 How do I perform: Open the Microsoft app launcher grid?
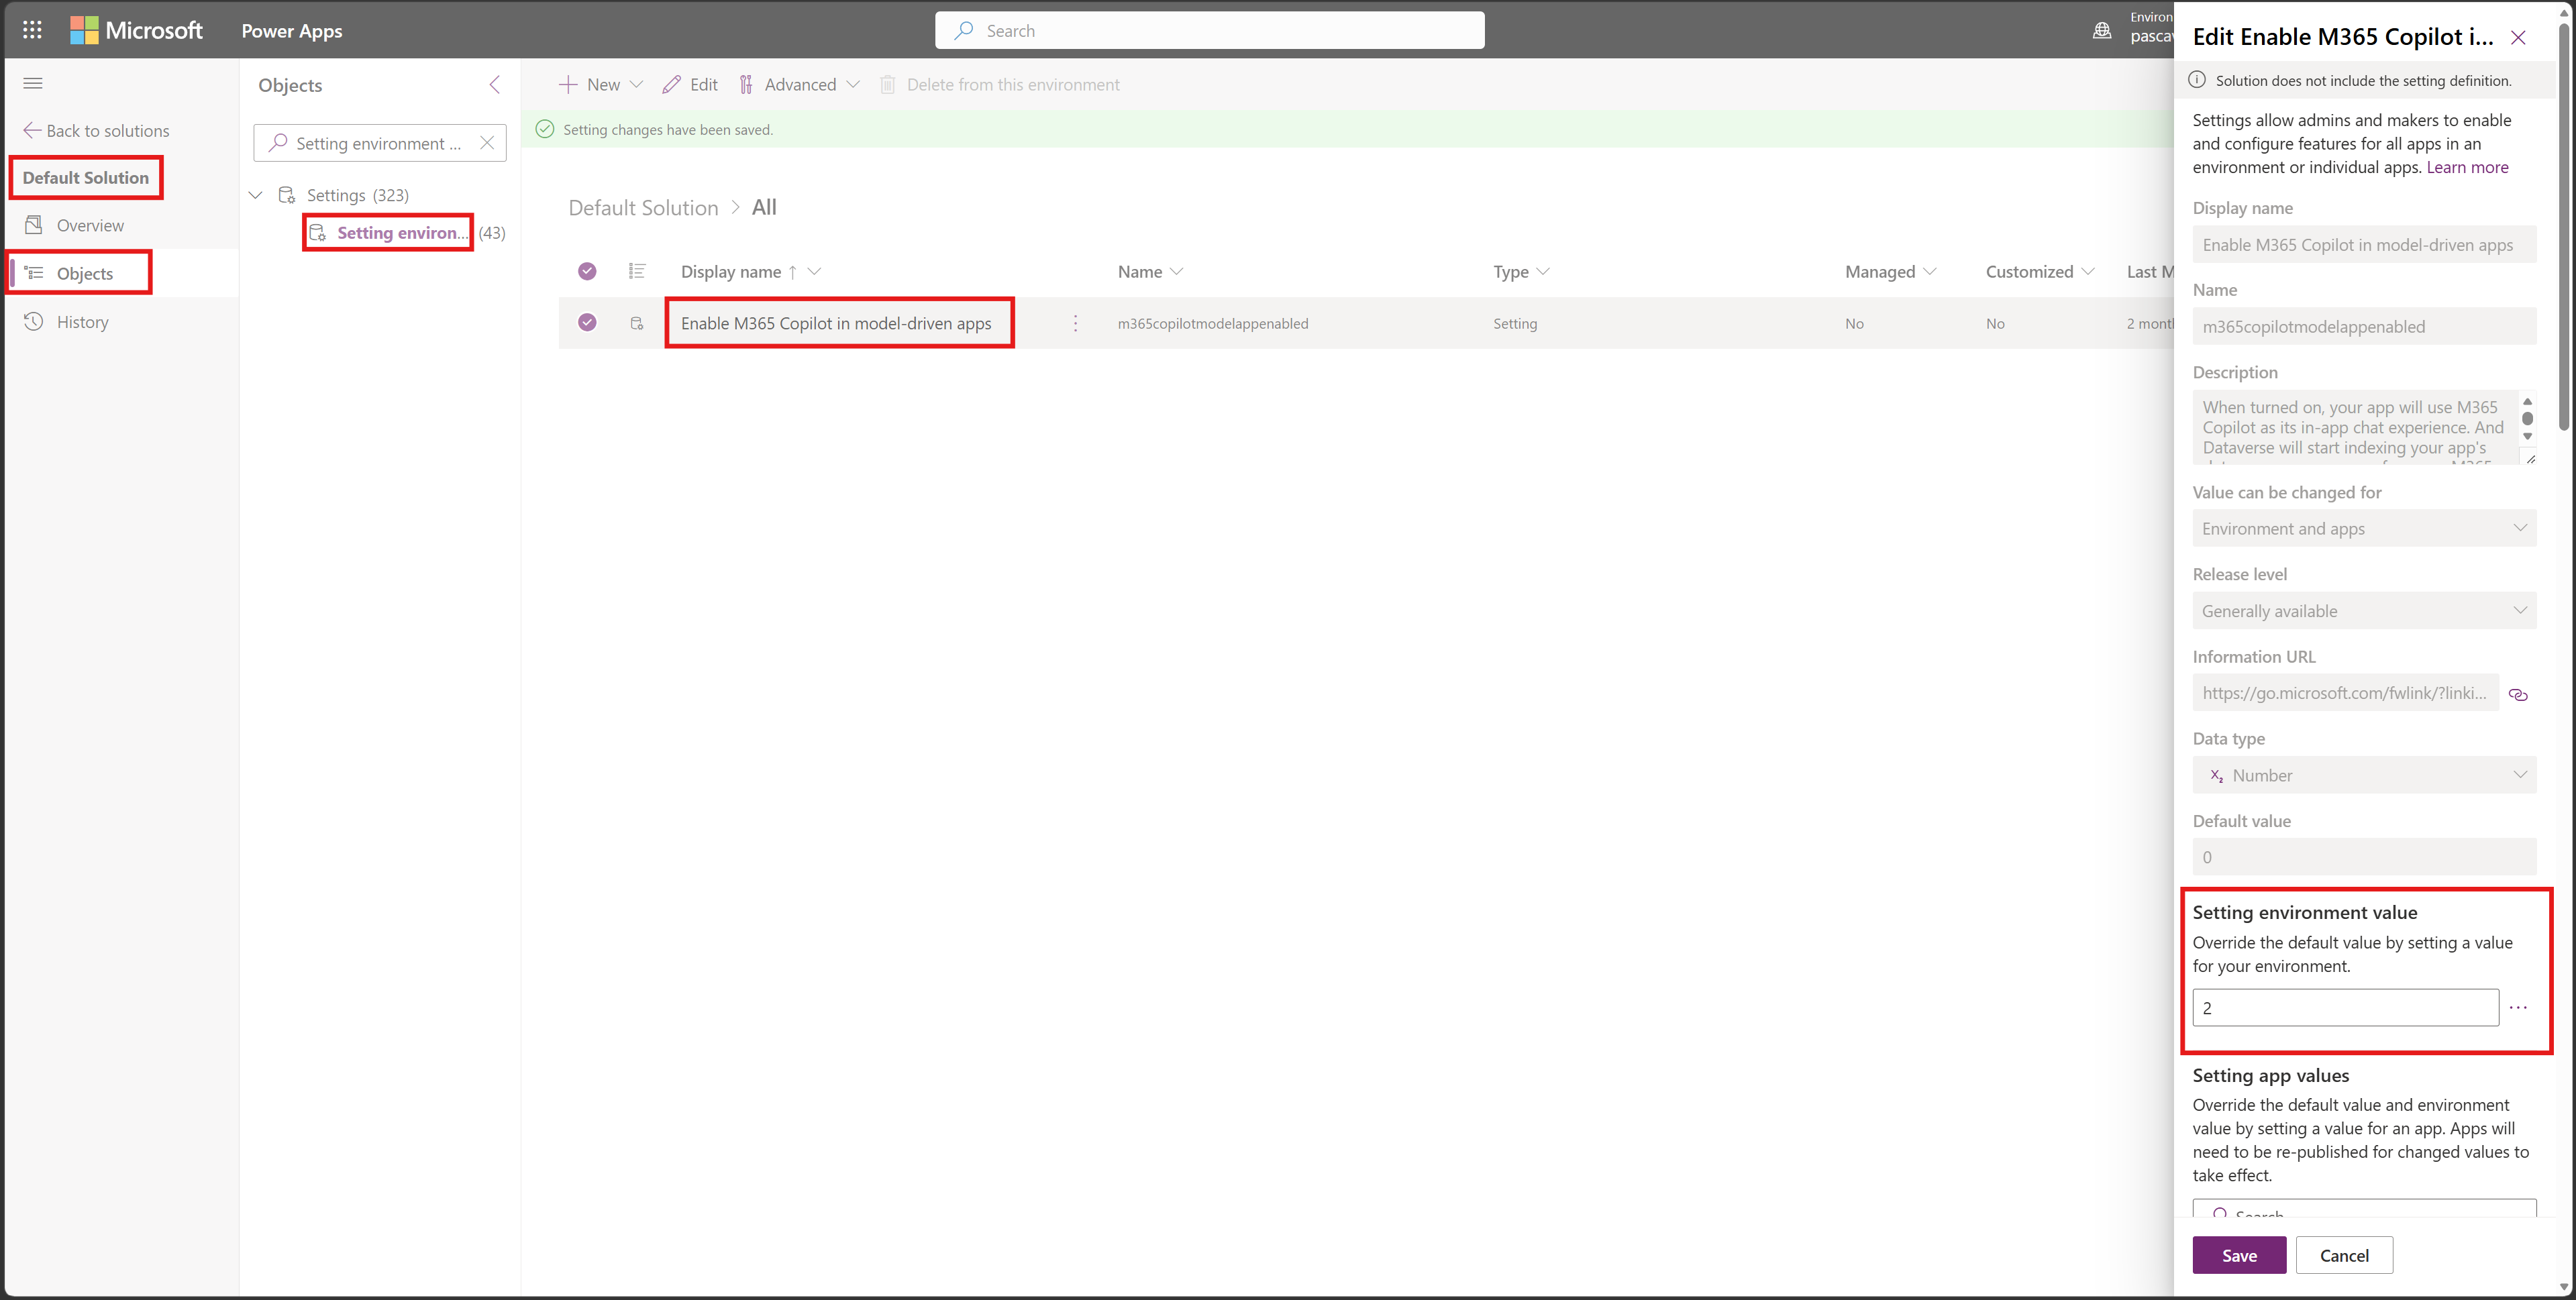point(32,30)
